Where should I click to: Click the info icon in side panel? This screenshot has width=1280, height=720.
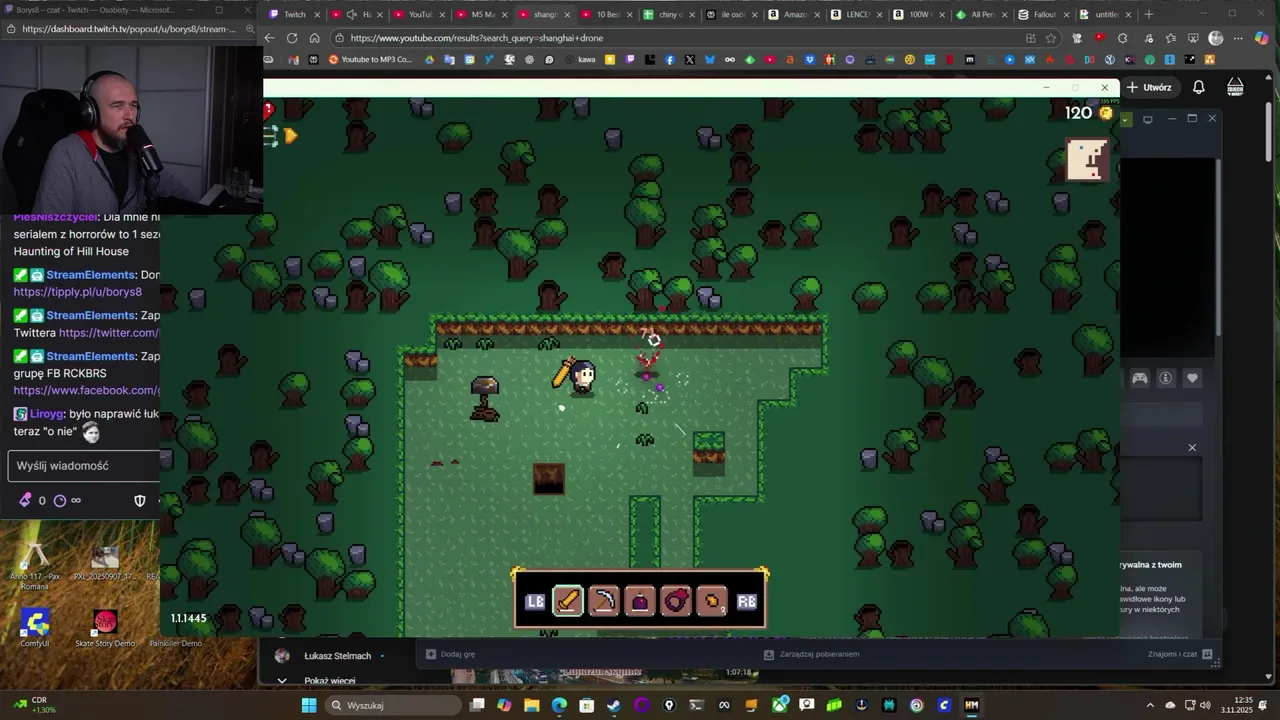click(1165, 378)
